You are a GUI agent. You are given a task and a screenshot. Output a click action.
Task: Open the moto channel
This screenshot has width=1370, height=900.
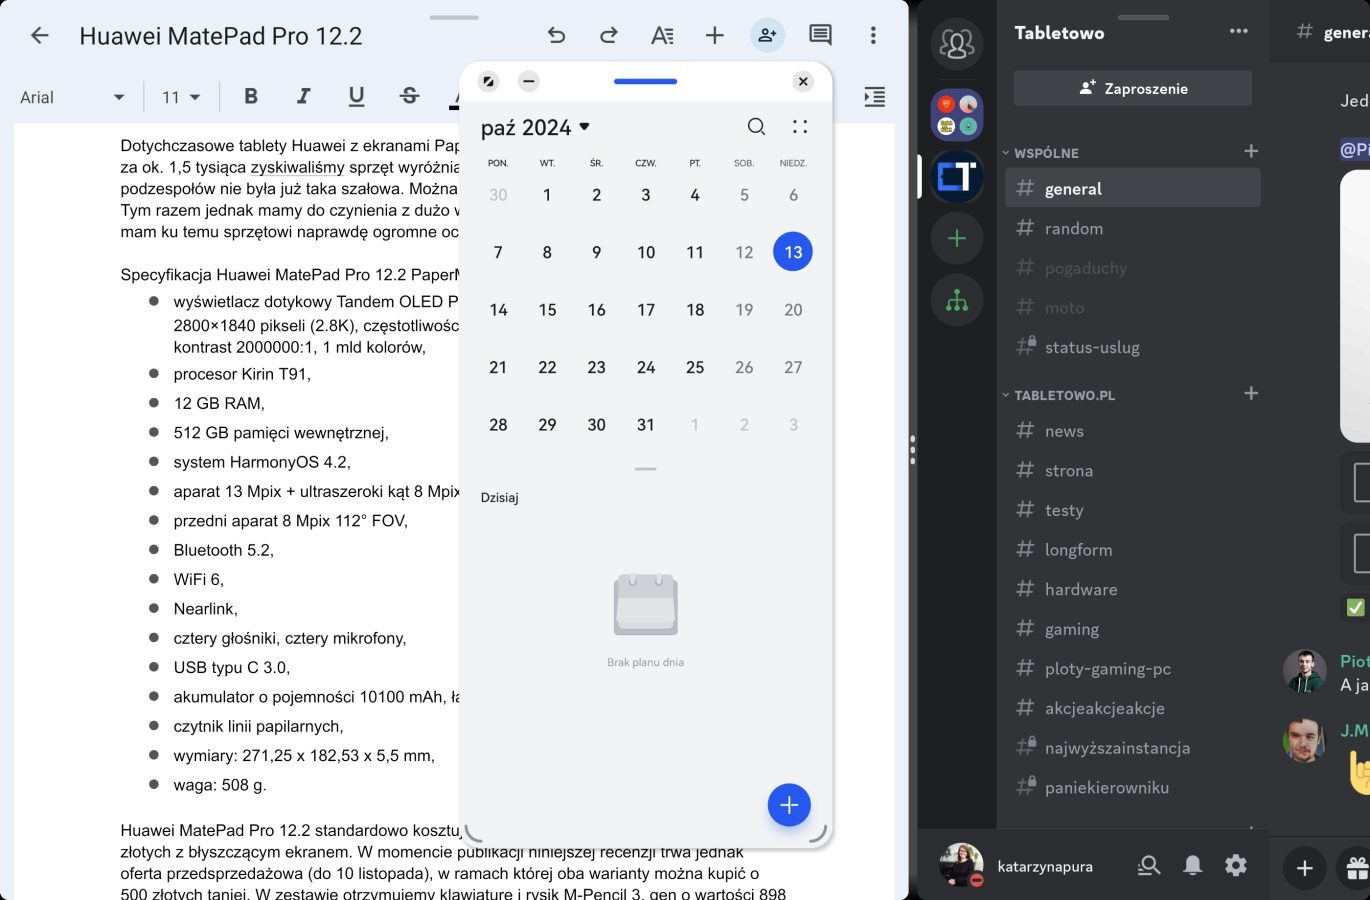(1133, 308)
